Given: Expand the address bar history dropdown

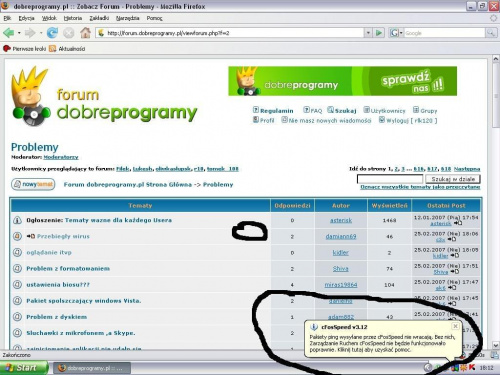Looking at the screenshot, I should click(x=368, y=33).
